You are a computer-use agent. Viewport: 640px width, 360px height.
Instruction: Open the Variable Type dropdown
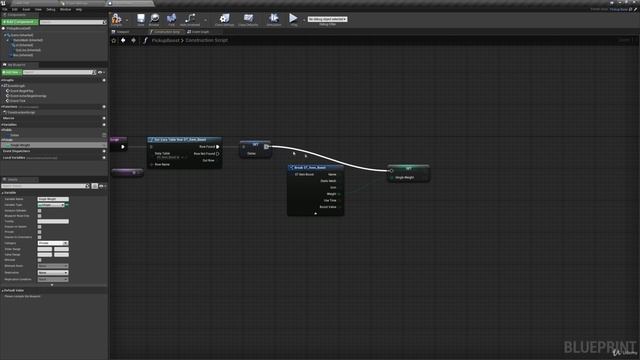coord(51,205)
